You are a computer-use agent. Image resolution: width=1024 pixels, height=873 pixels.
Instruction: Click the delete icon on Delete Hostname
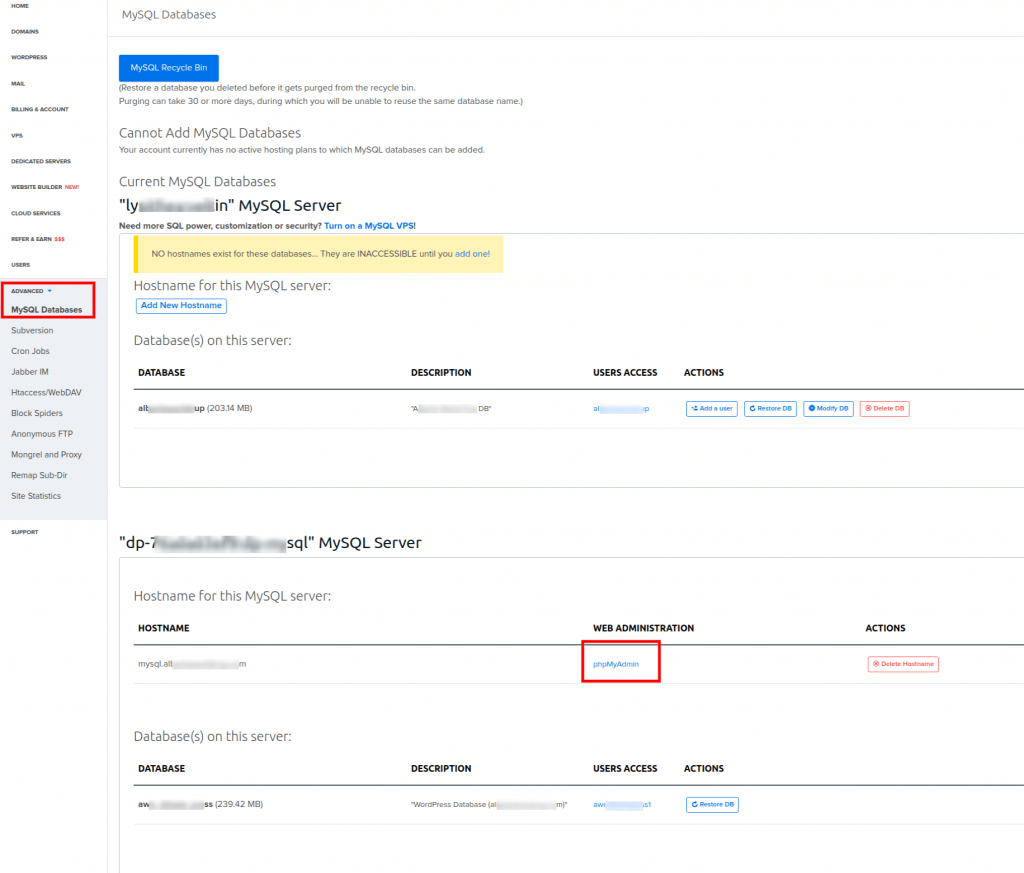[876, 663]
